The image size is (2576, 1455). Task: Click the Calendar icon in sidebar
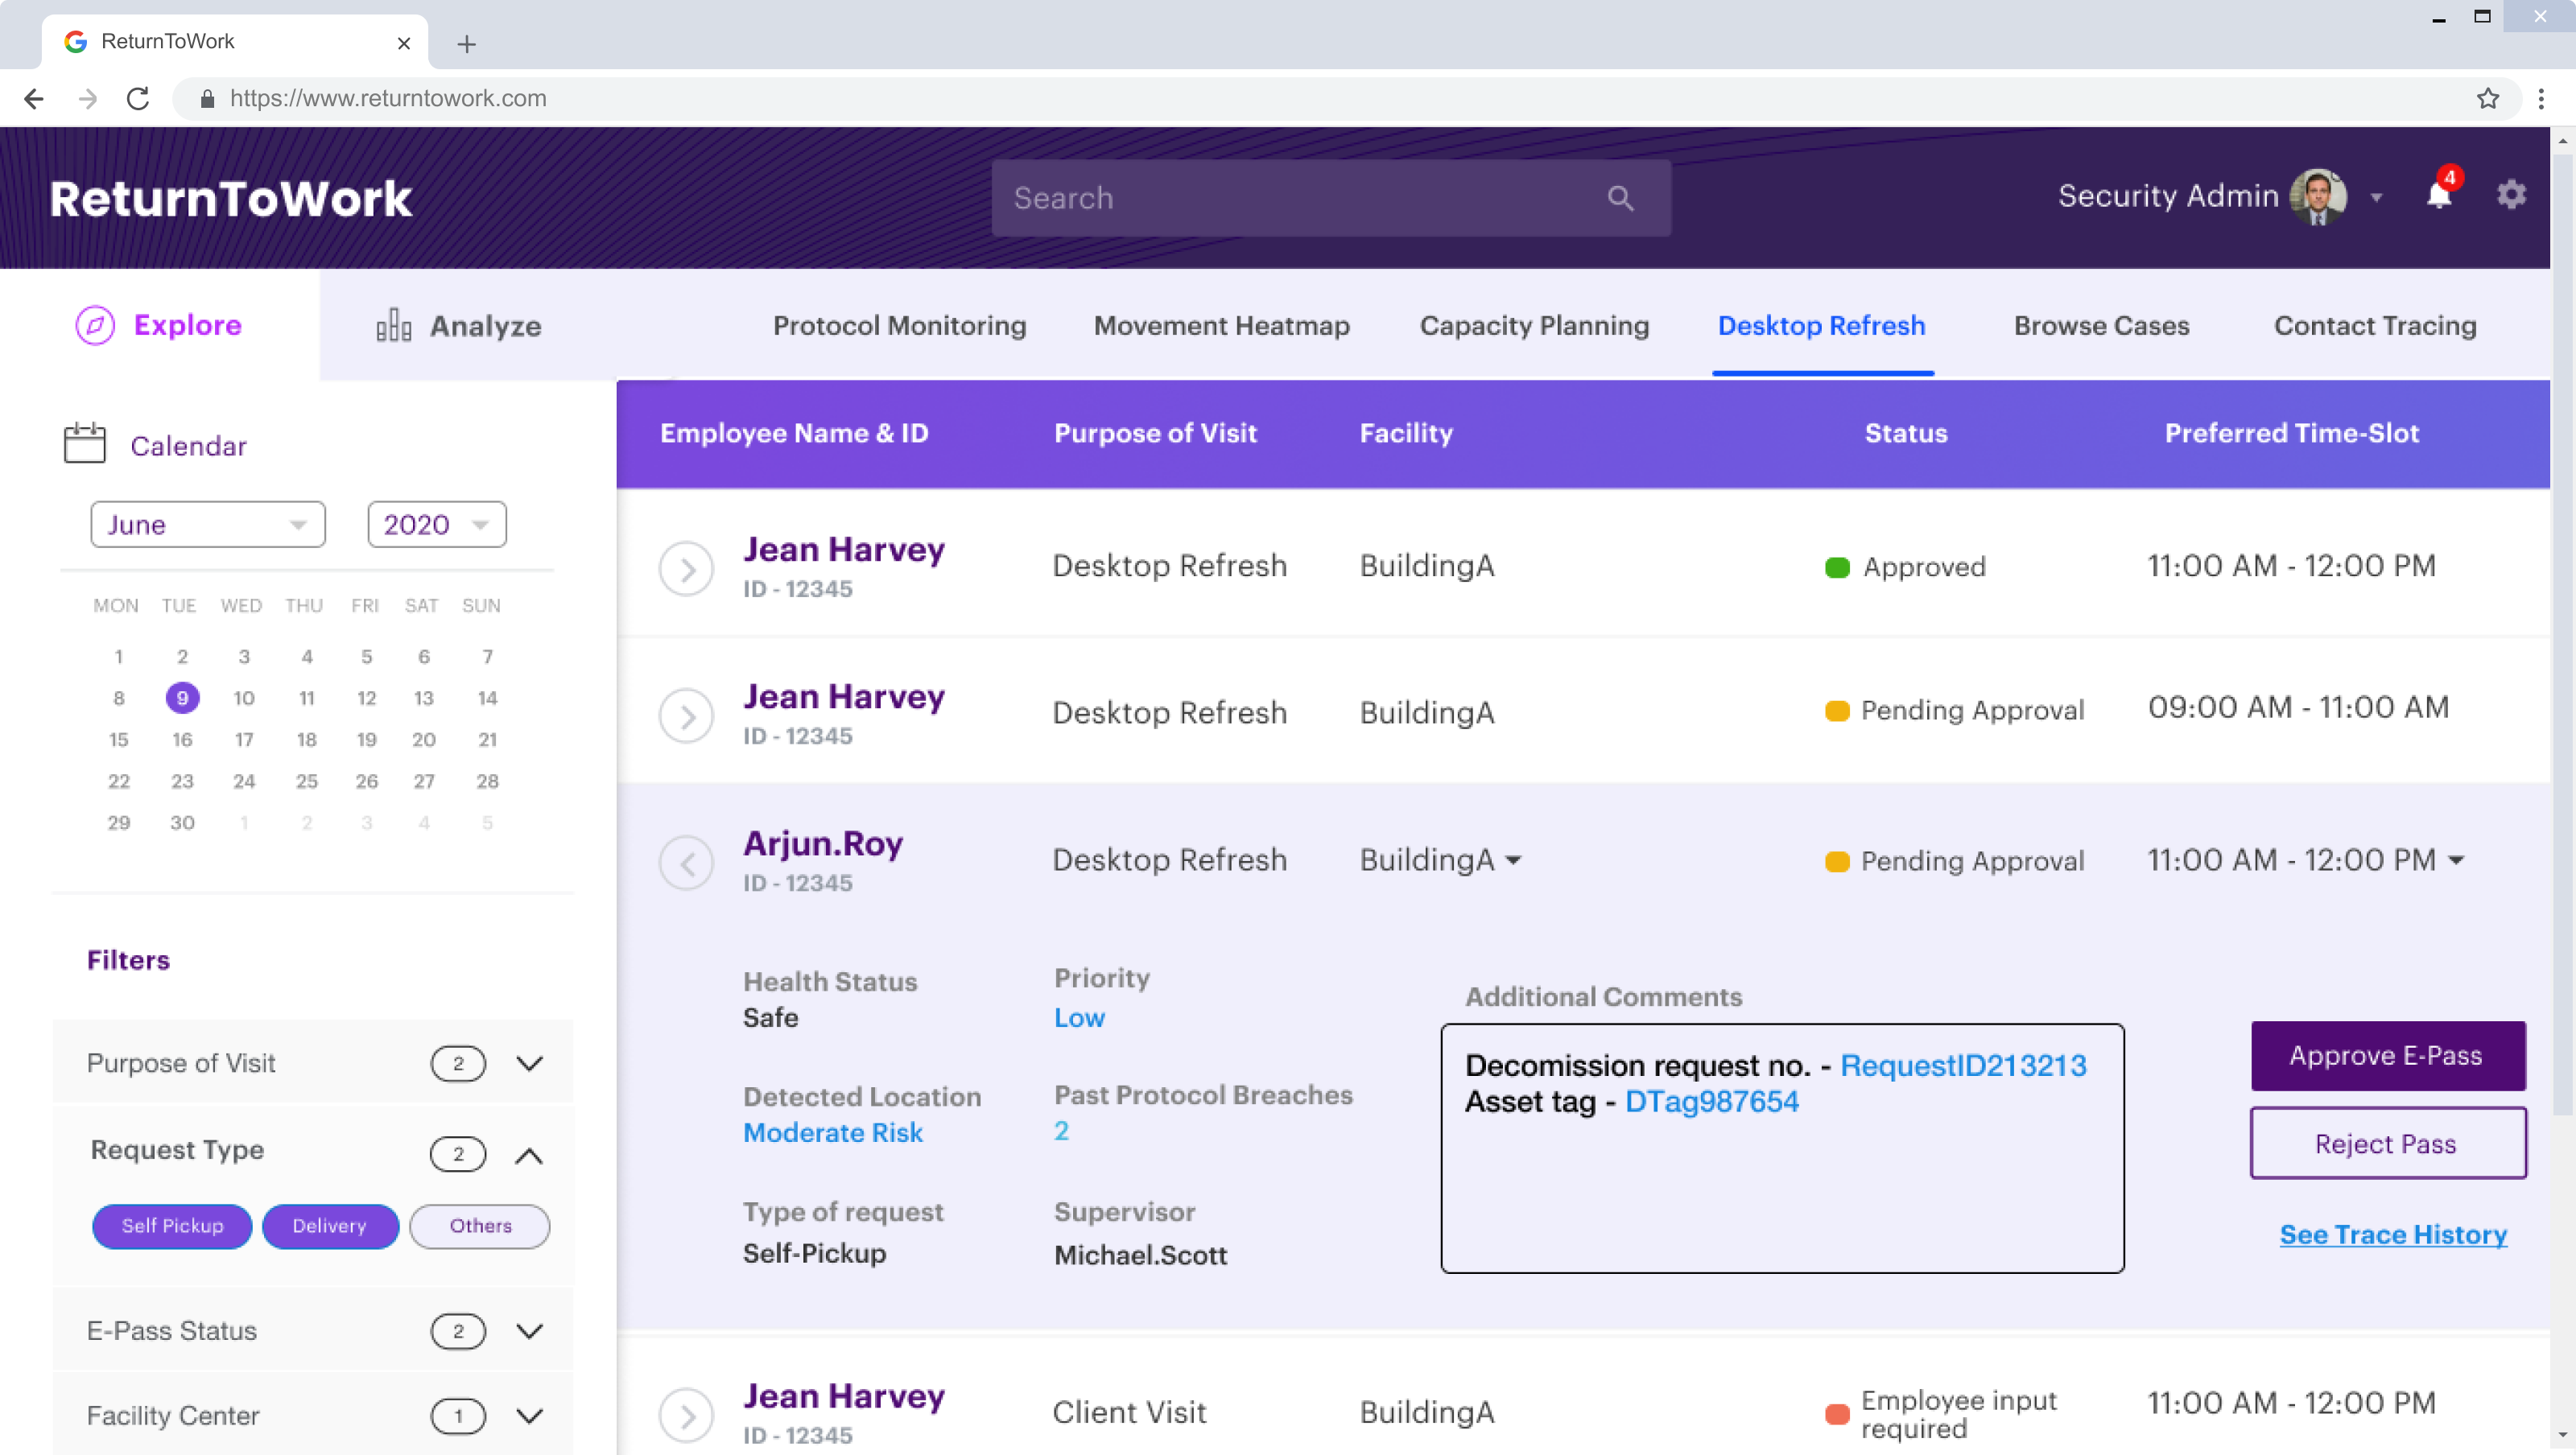point(85,443)
